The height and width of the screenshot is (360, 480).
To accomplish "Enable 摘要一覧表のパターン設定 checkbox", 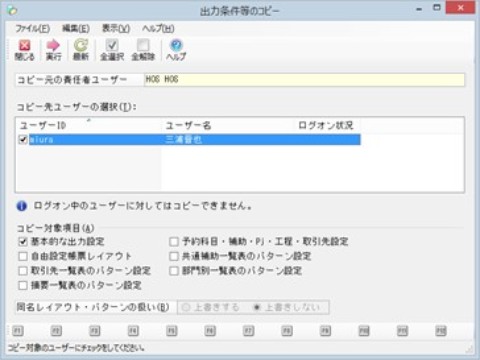I will point(23,285).
